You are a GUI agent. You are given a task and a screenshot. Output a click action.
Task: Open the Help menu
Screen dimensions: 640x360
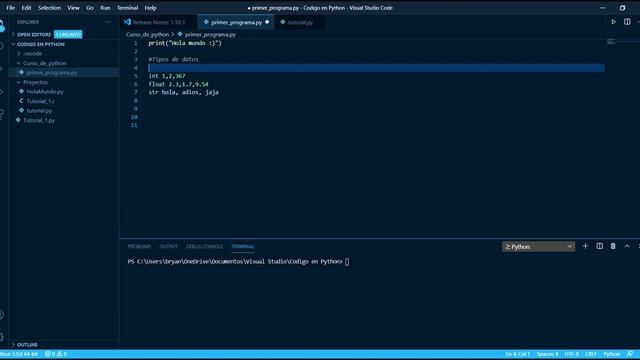(x=150, y=8)
